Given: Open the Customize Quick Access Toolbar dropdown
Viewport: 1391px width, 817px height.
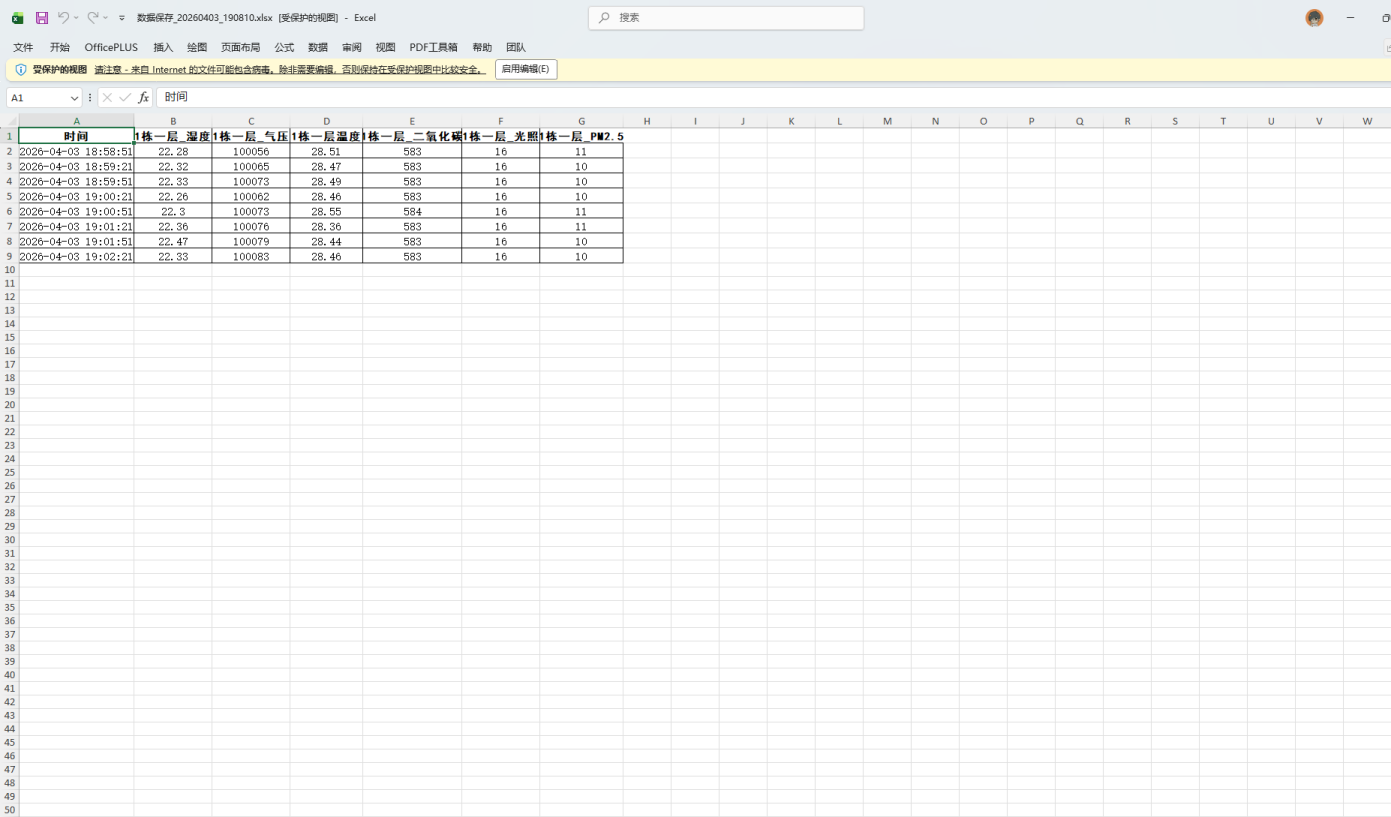Looking at the screenshot, I should pos(122,18).
